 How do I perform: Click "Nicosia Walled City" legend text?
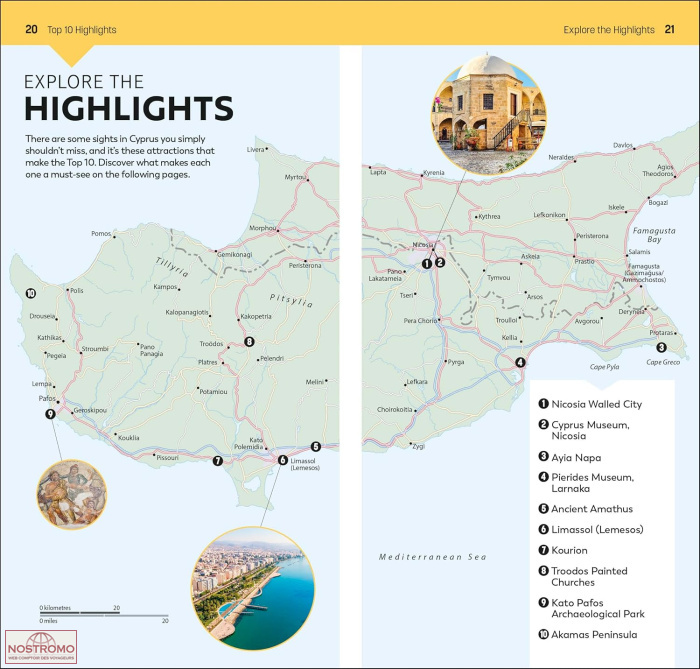tap(596, 405)
